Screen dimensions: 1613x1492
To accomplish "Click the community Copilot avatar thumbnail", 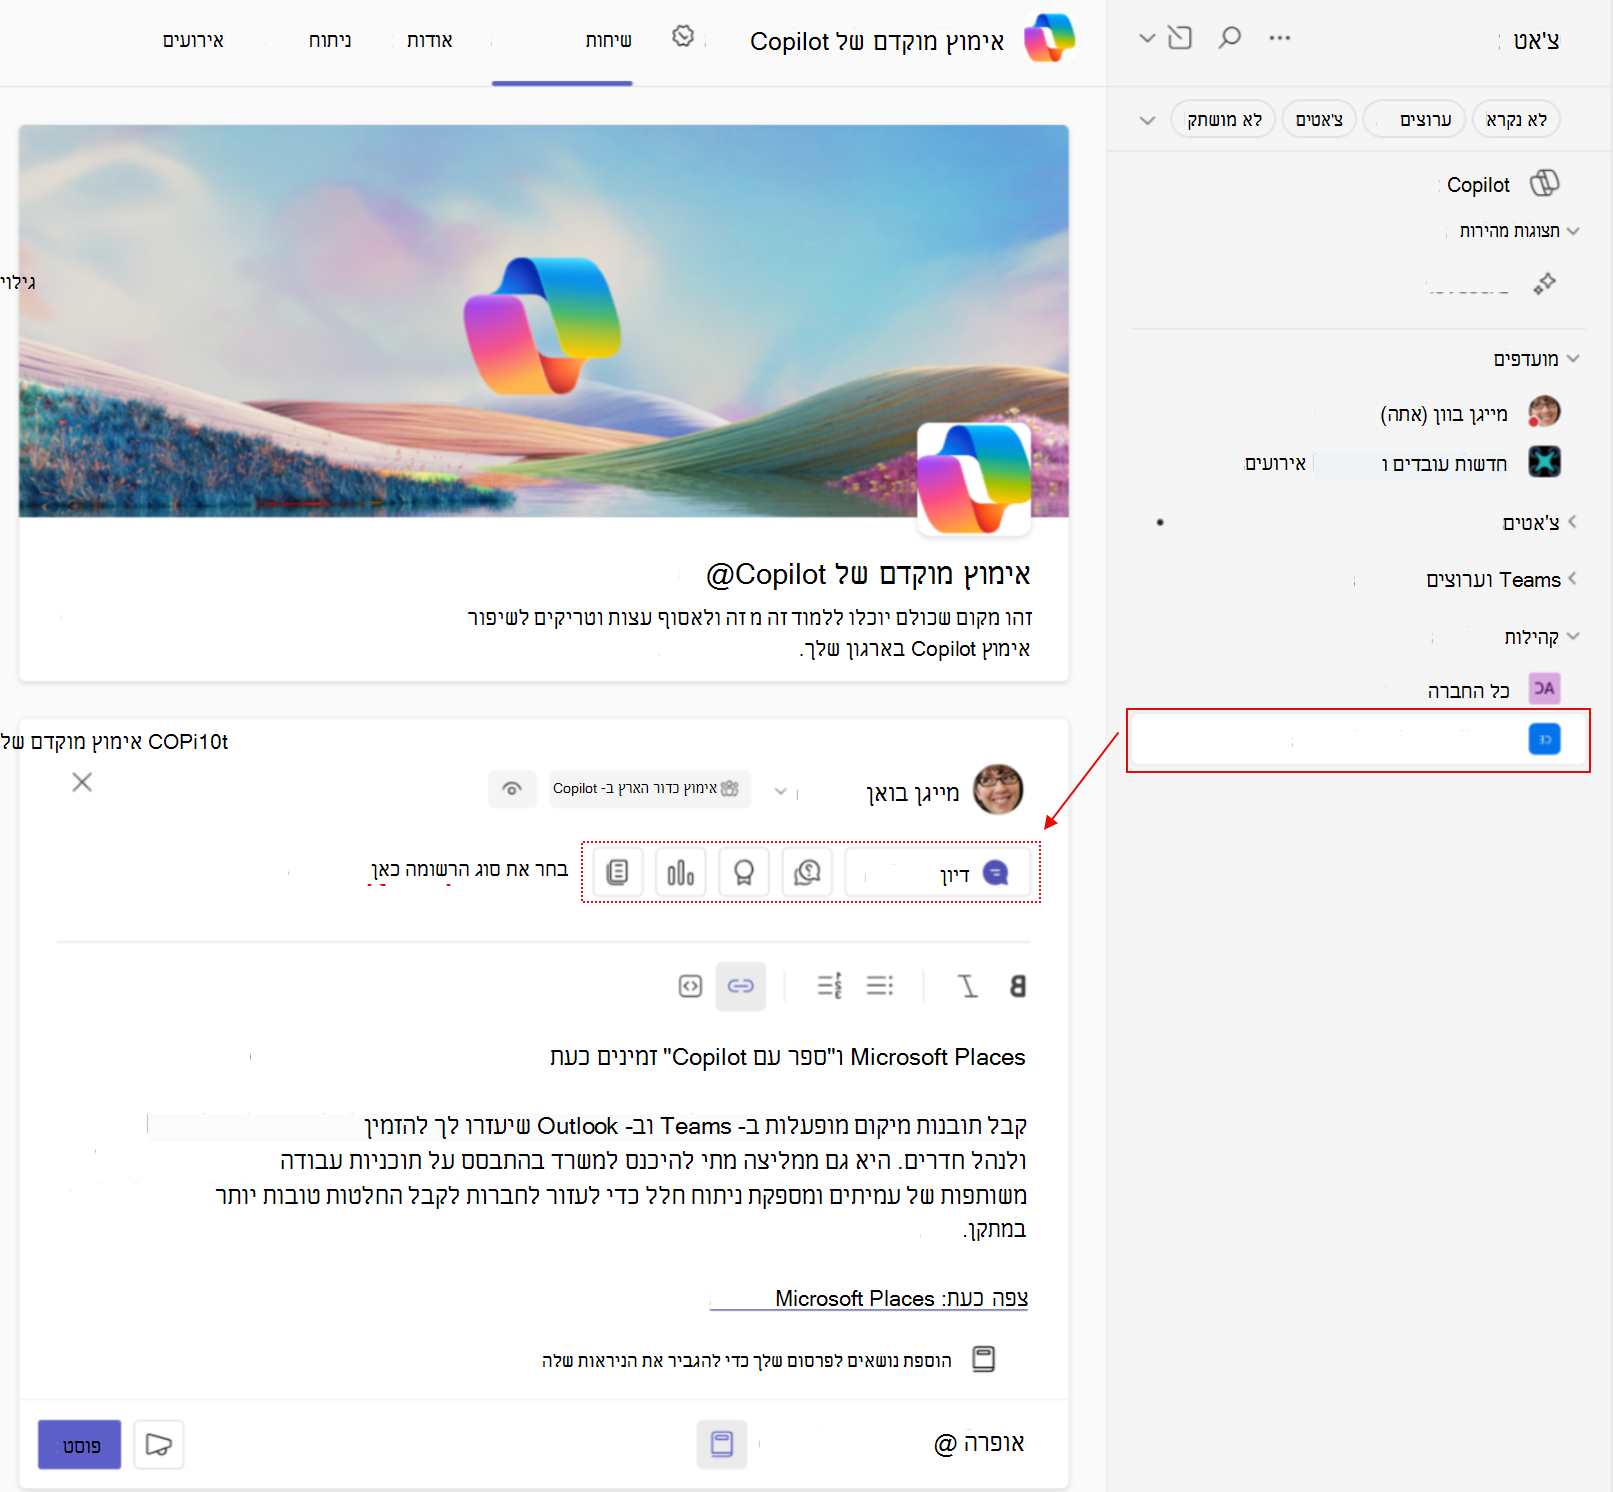I will point(974,478).
